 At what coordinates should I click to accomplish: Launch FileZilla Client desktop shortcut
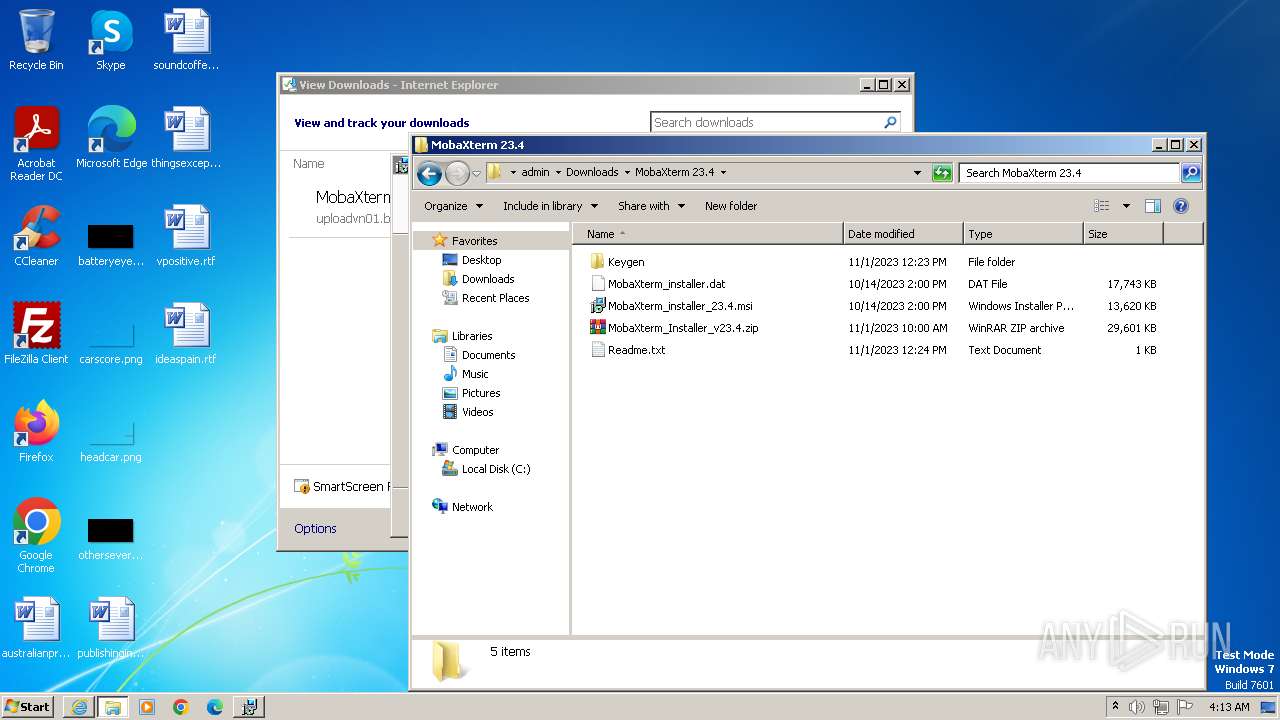click(36, 334)
